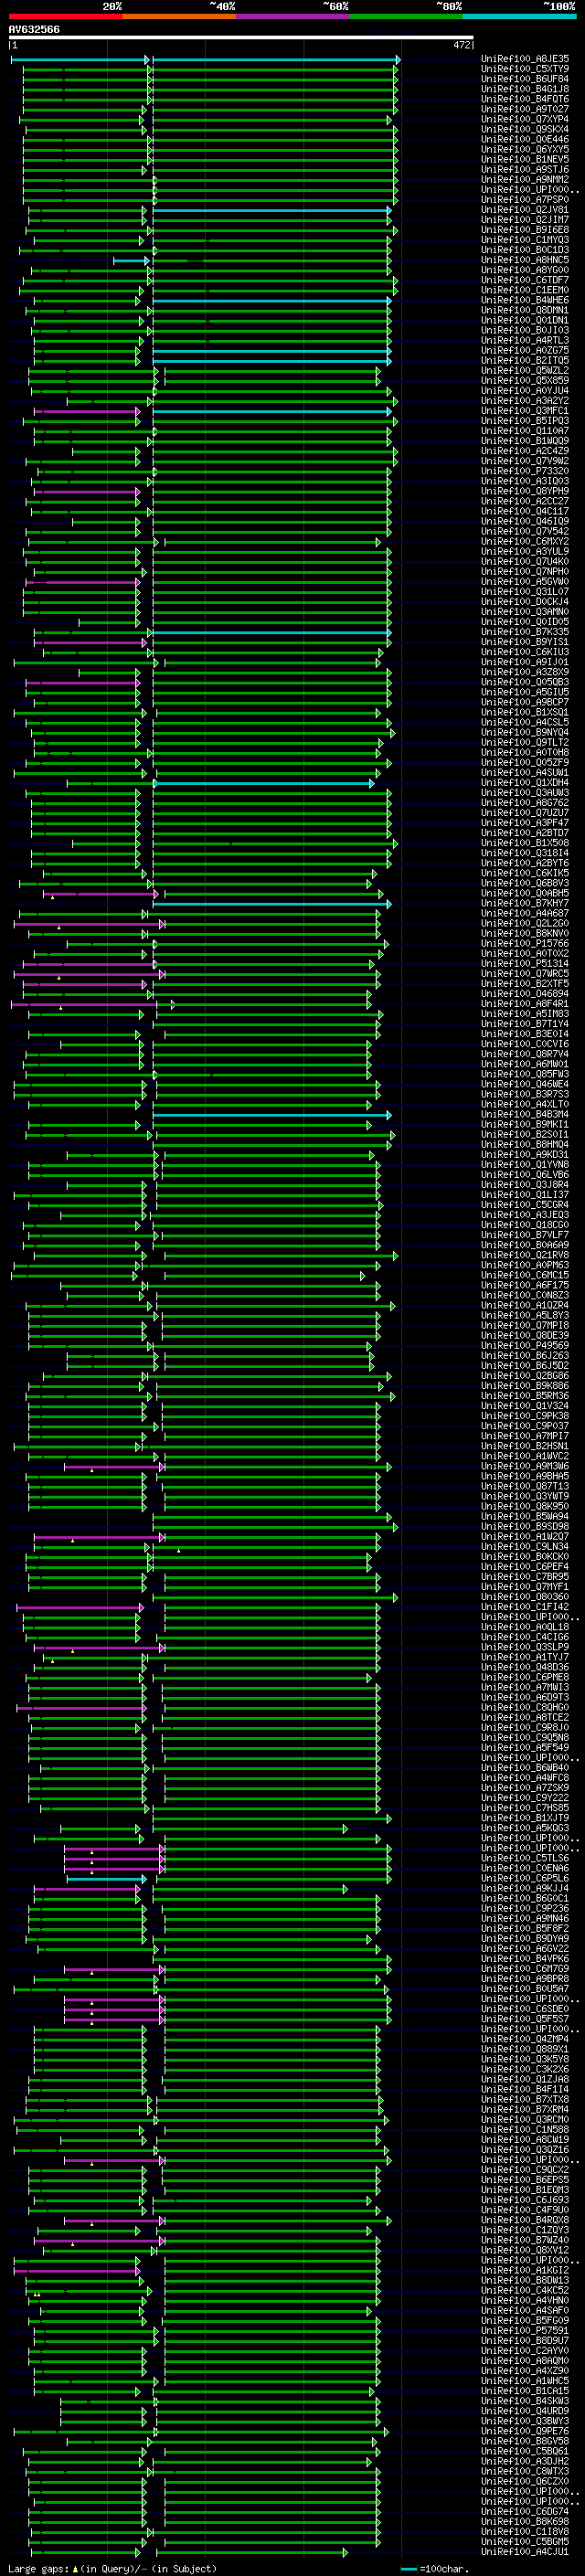Select the UniRef100_A6MW01 label
This screenshot has height=2576, width=585.
pos(525,1064)
